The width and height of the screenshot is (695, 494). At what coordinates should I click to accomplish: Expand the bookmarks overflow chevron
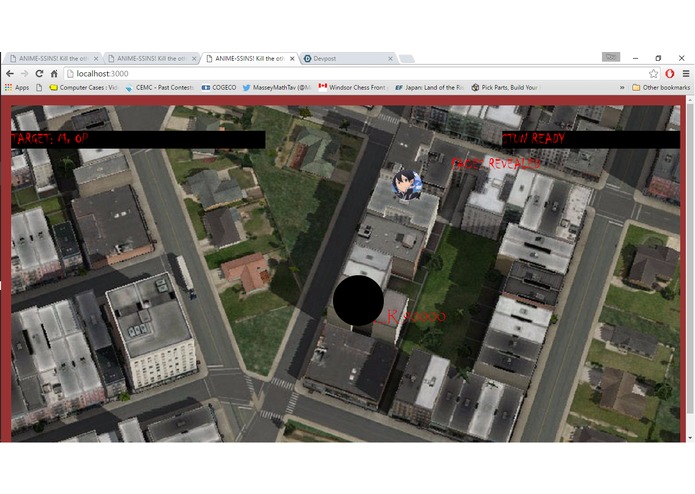622,88
